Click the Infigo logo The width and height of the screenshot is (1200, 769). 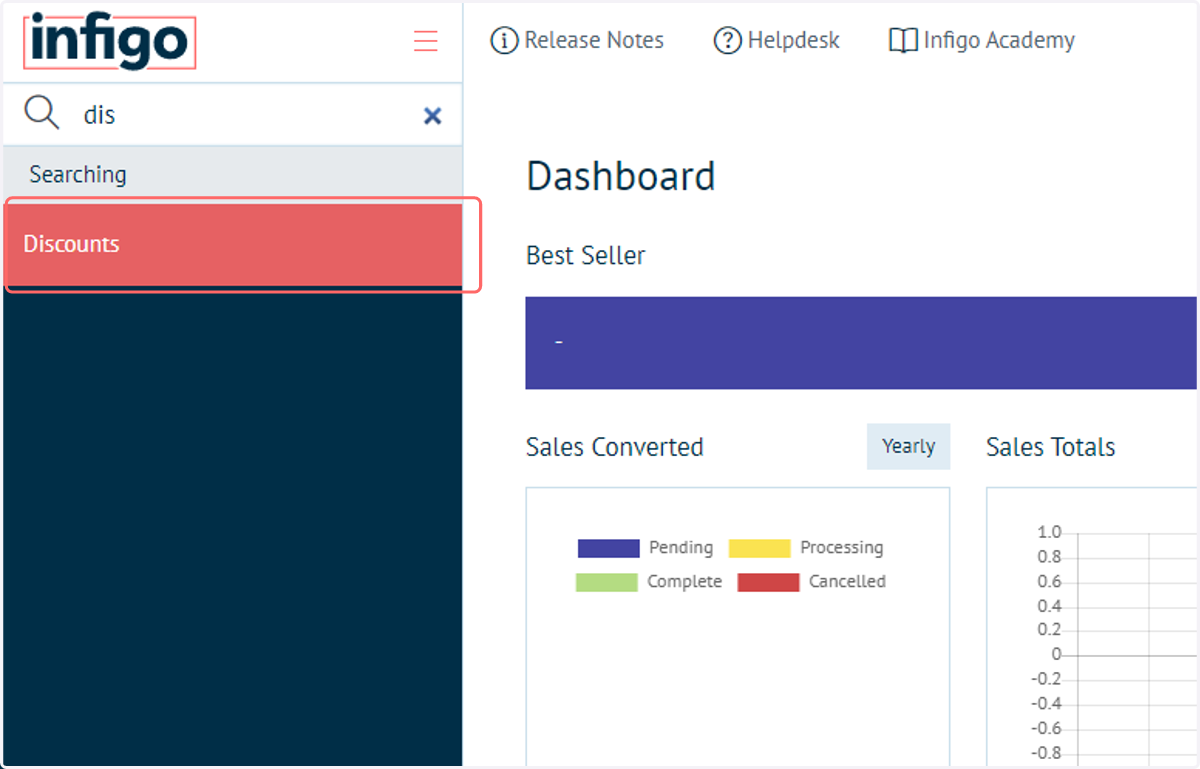[109, 42]
